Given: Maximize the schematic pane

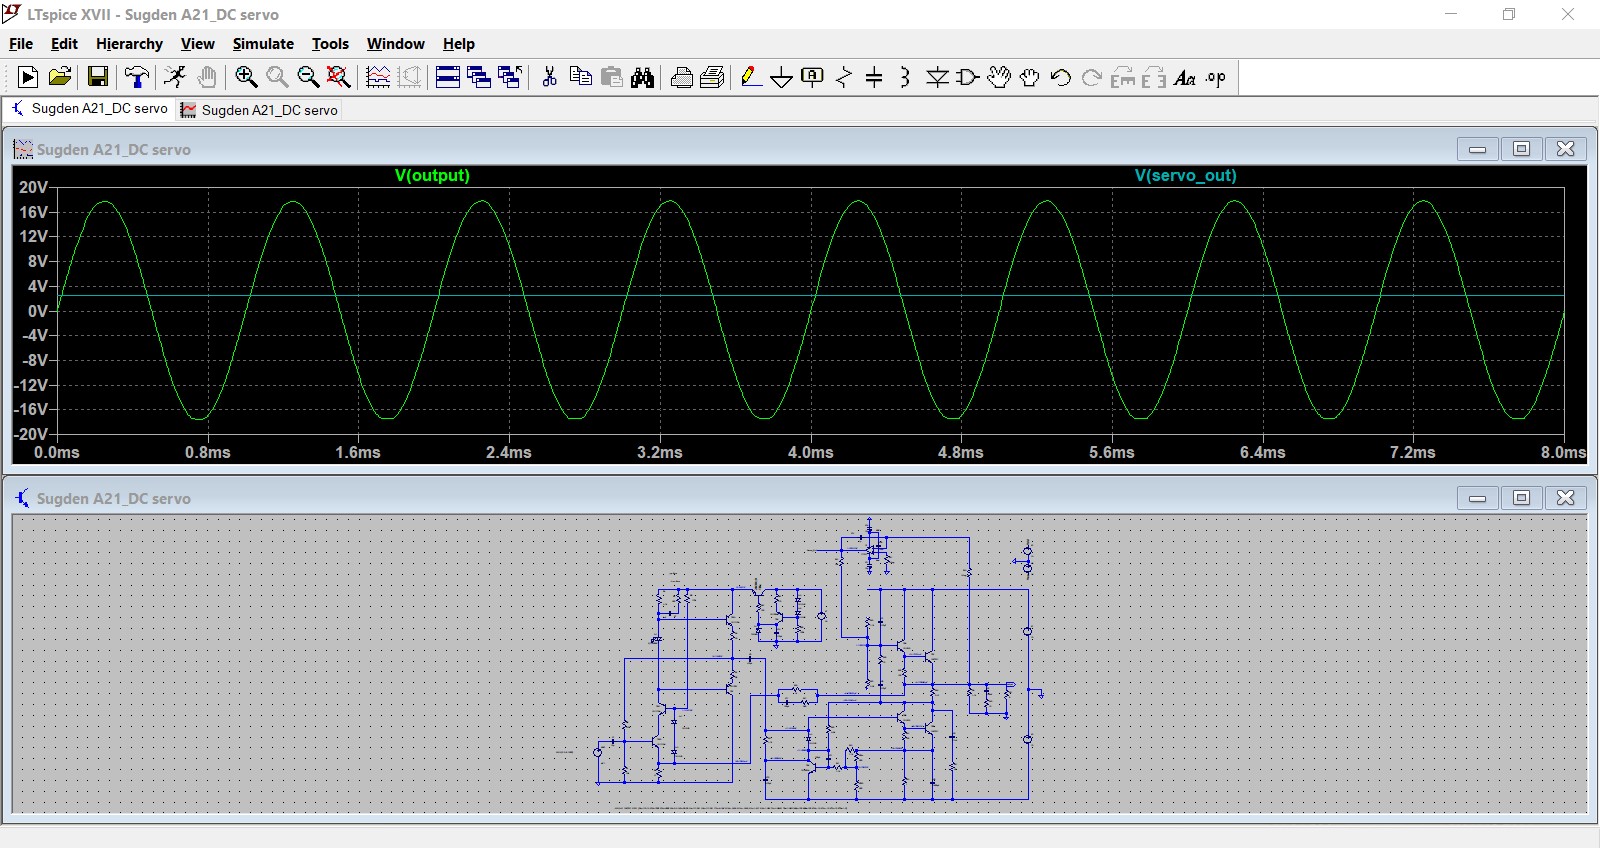Looking at the screenshot, I should [1521, 498].
